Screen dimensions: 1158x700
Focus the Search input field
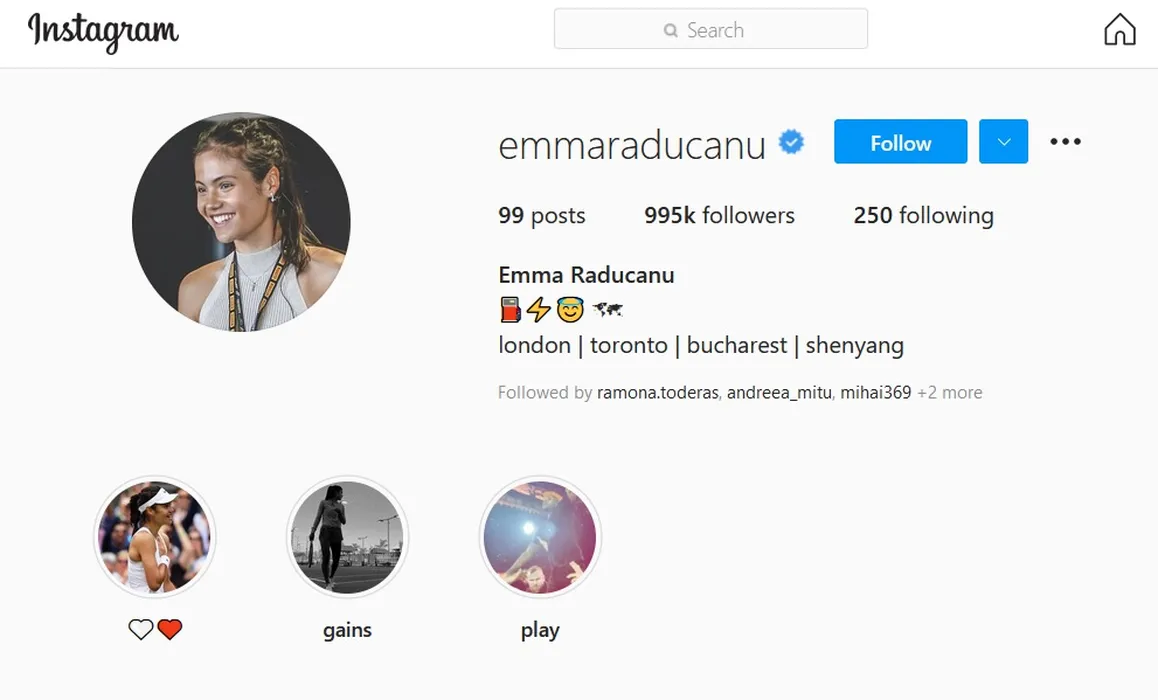pos(710,29)
